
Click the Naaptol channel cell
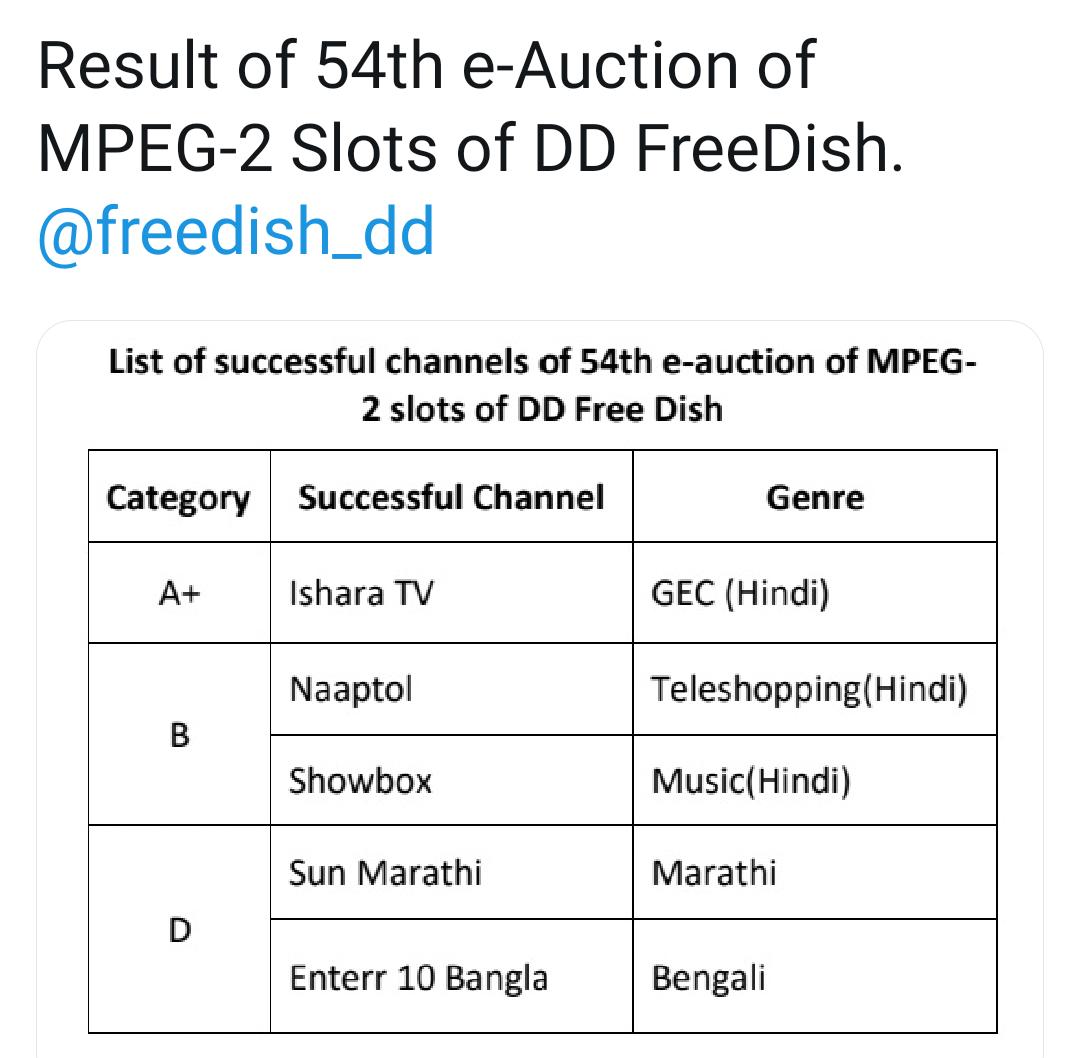pos(451,689)
